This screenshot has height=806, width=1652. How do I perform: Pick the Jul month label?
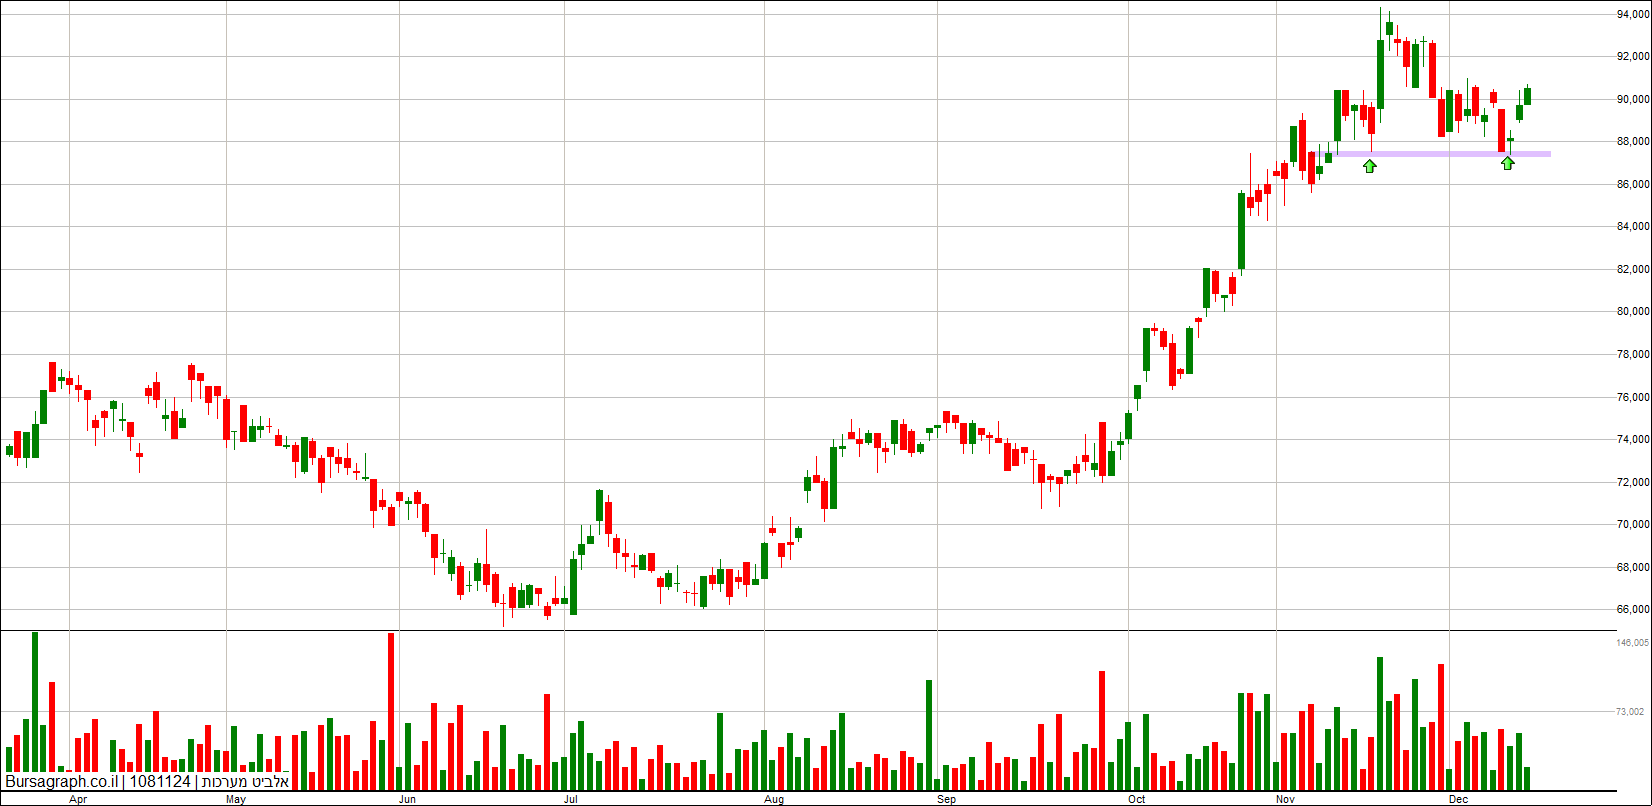point(571,800)
